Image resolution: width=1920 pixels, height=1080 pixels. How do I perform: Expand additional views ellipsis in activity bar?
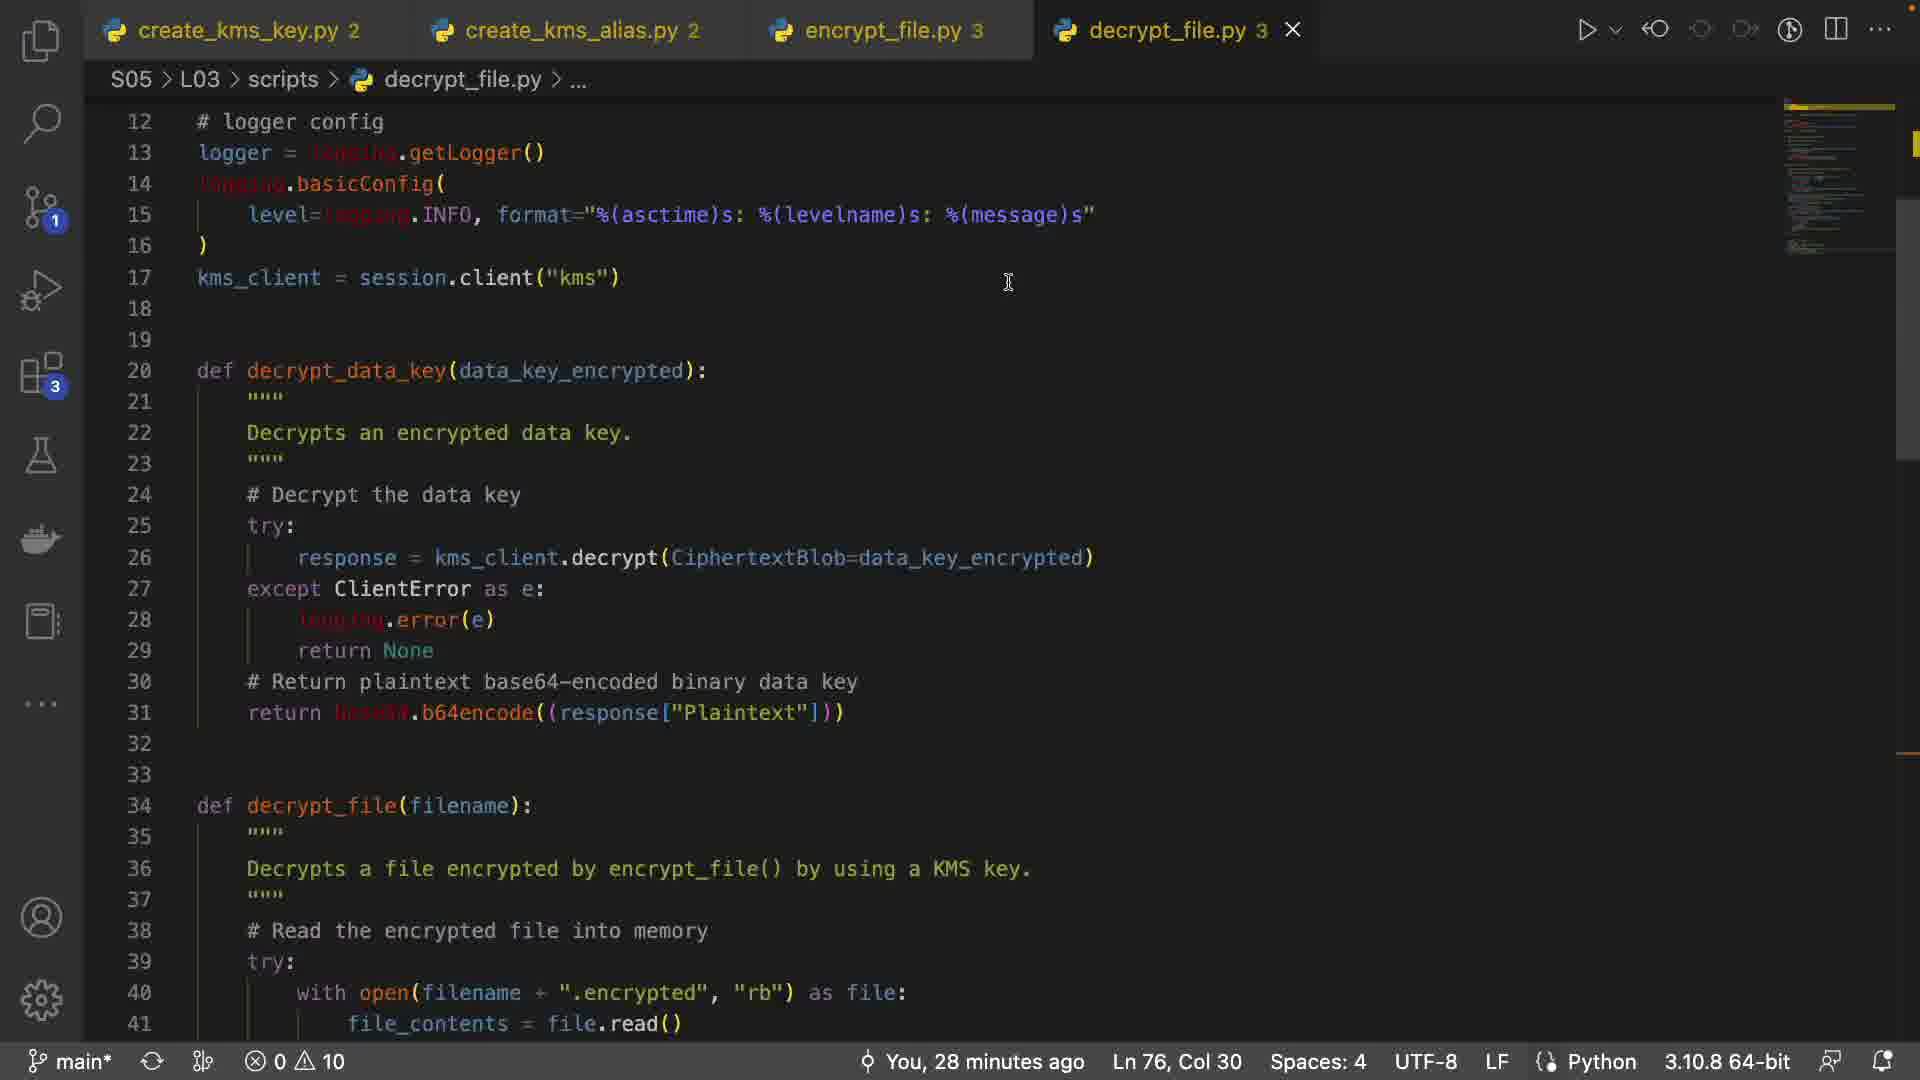(x=41, y=704)
